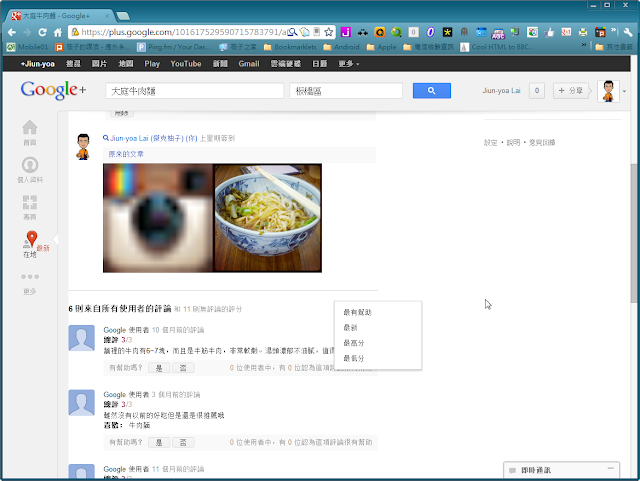The image size is (640, 481).
Task: Open YouTube in the black Google bar
Action: click(x=186, y=64)
